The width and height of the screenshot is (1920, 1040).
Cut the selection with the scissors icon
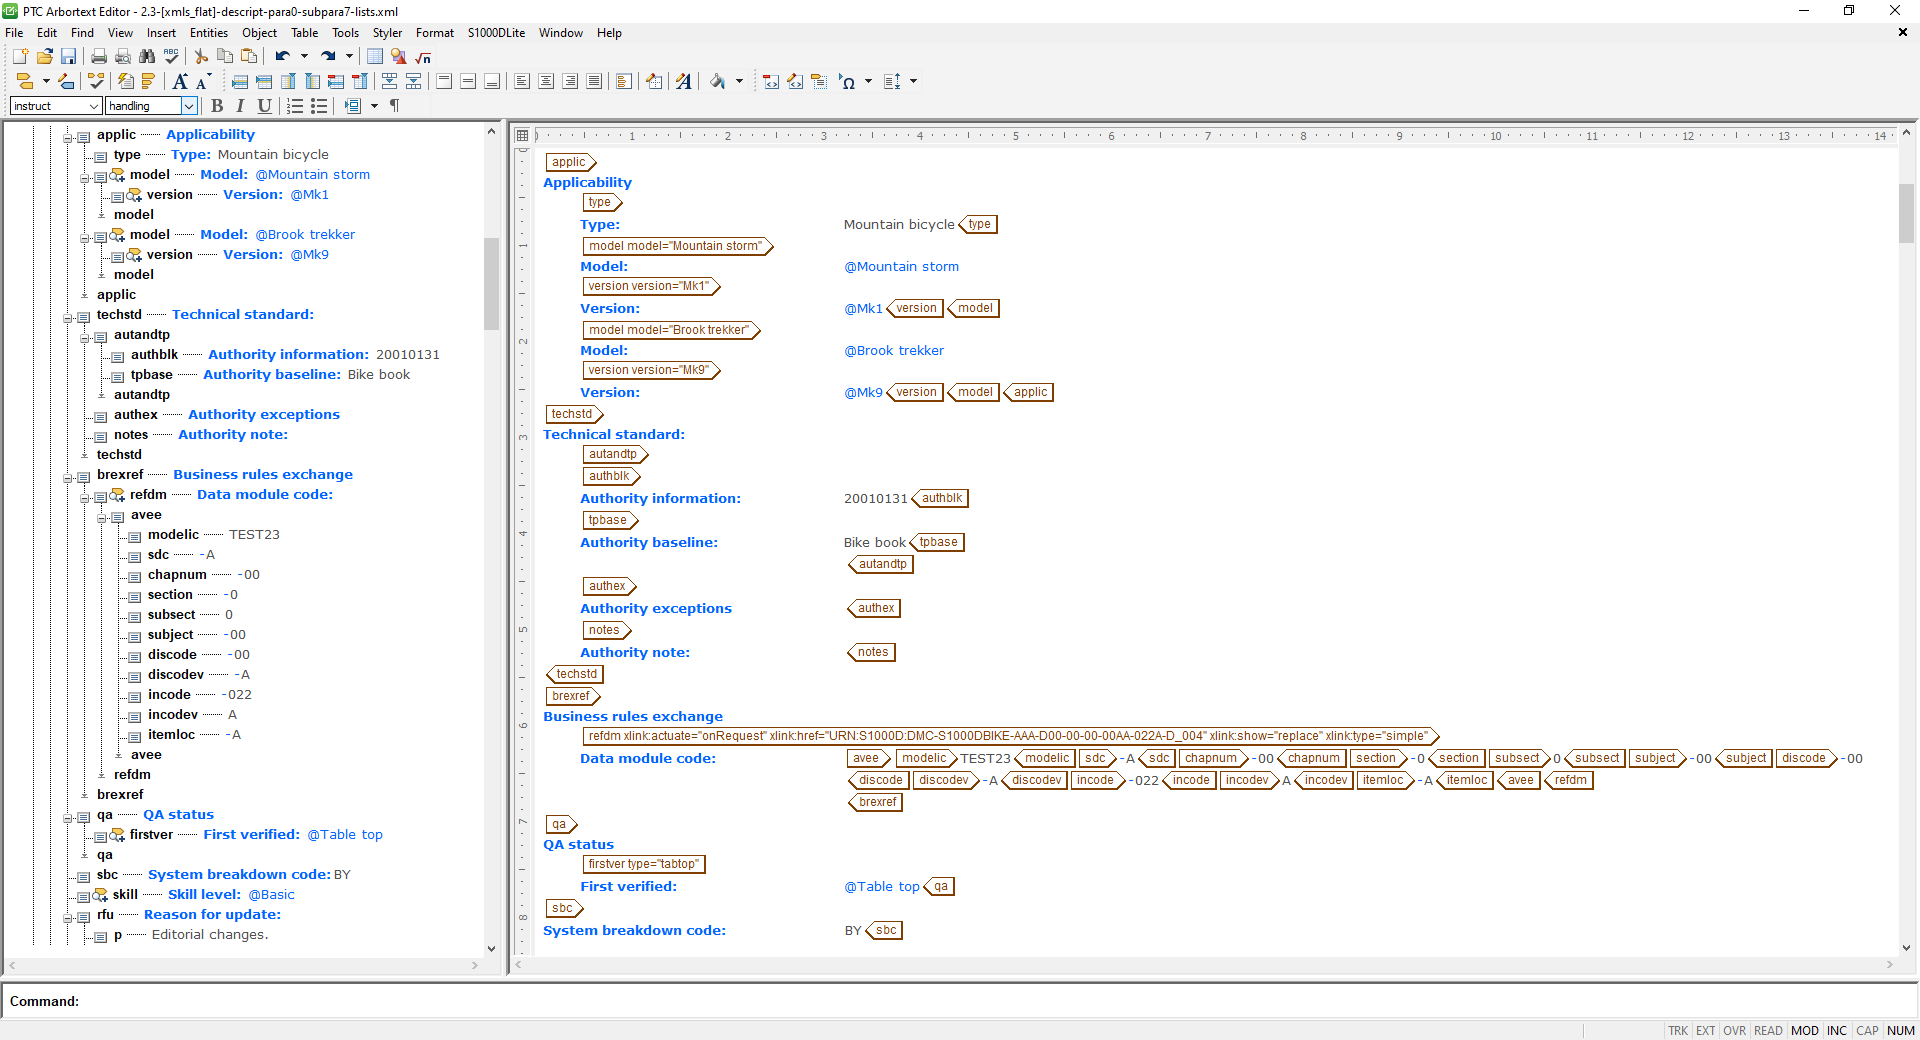pyautogui.click(x=200, y=57)
